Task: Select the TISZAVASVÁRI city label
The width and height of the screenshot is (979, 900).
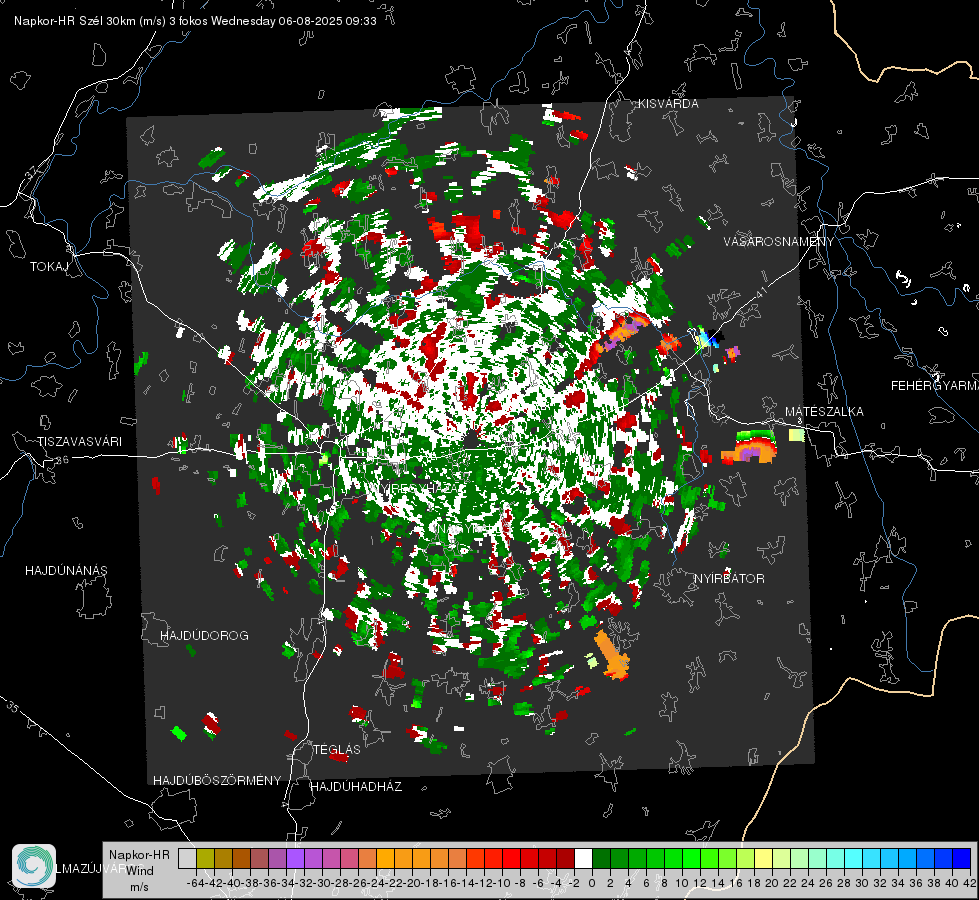Action: point(79,442)
